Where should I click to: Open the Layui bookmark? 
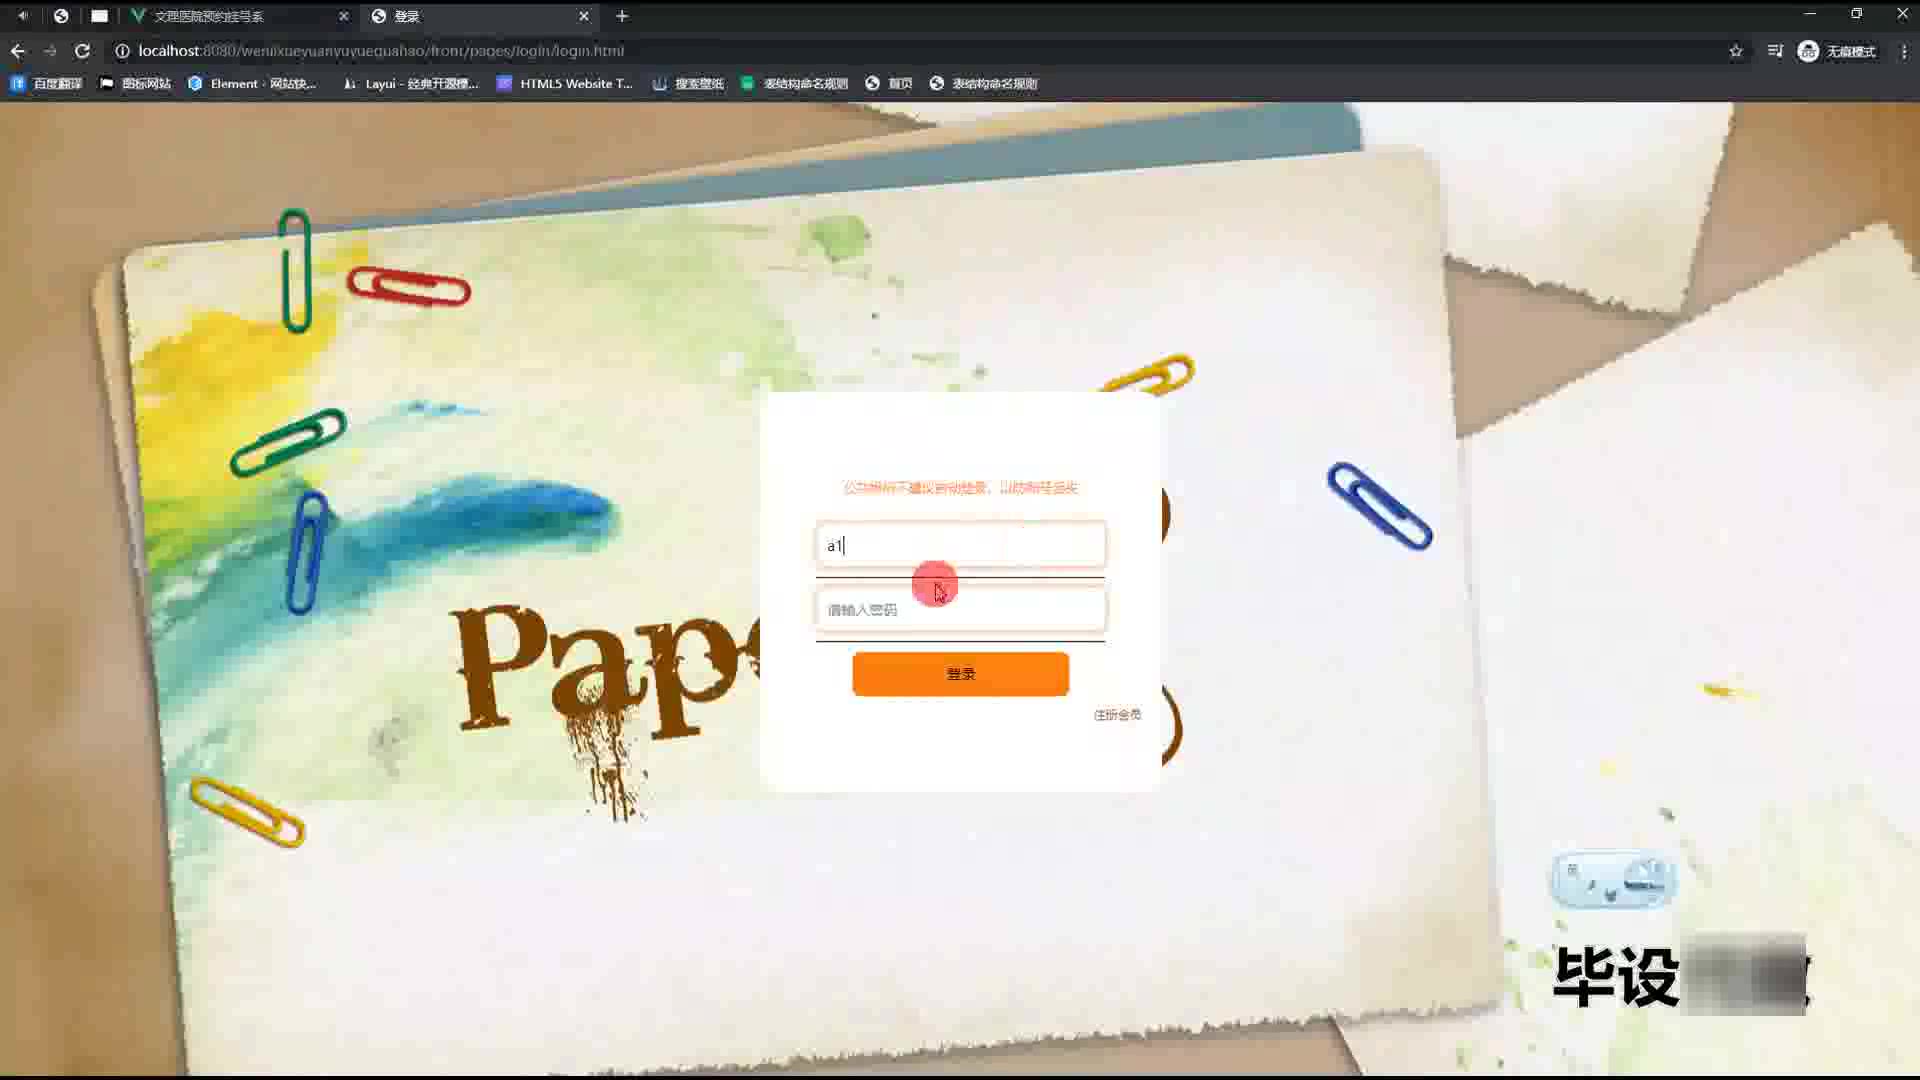411,84
